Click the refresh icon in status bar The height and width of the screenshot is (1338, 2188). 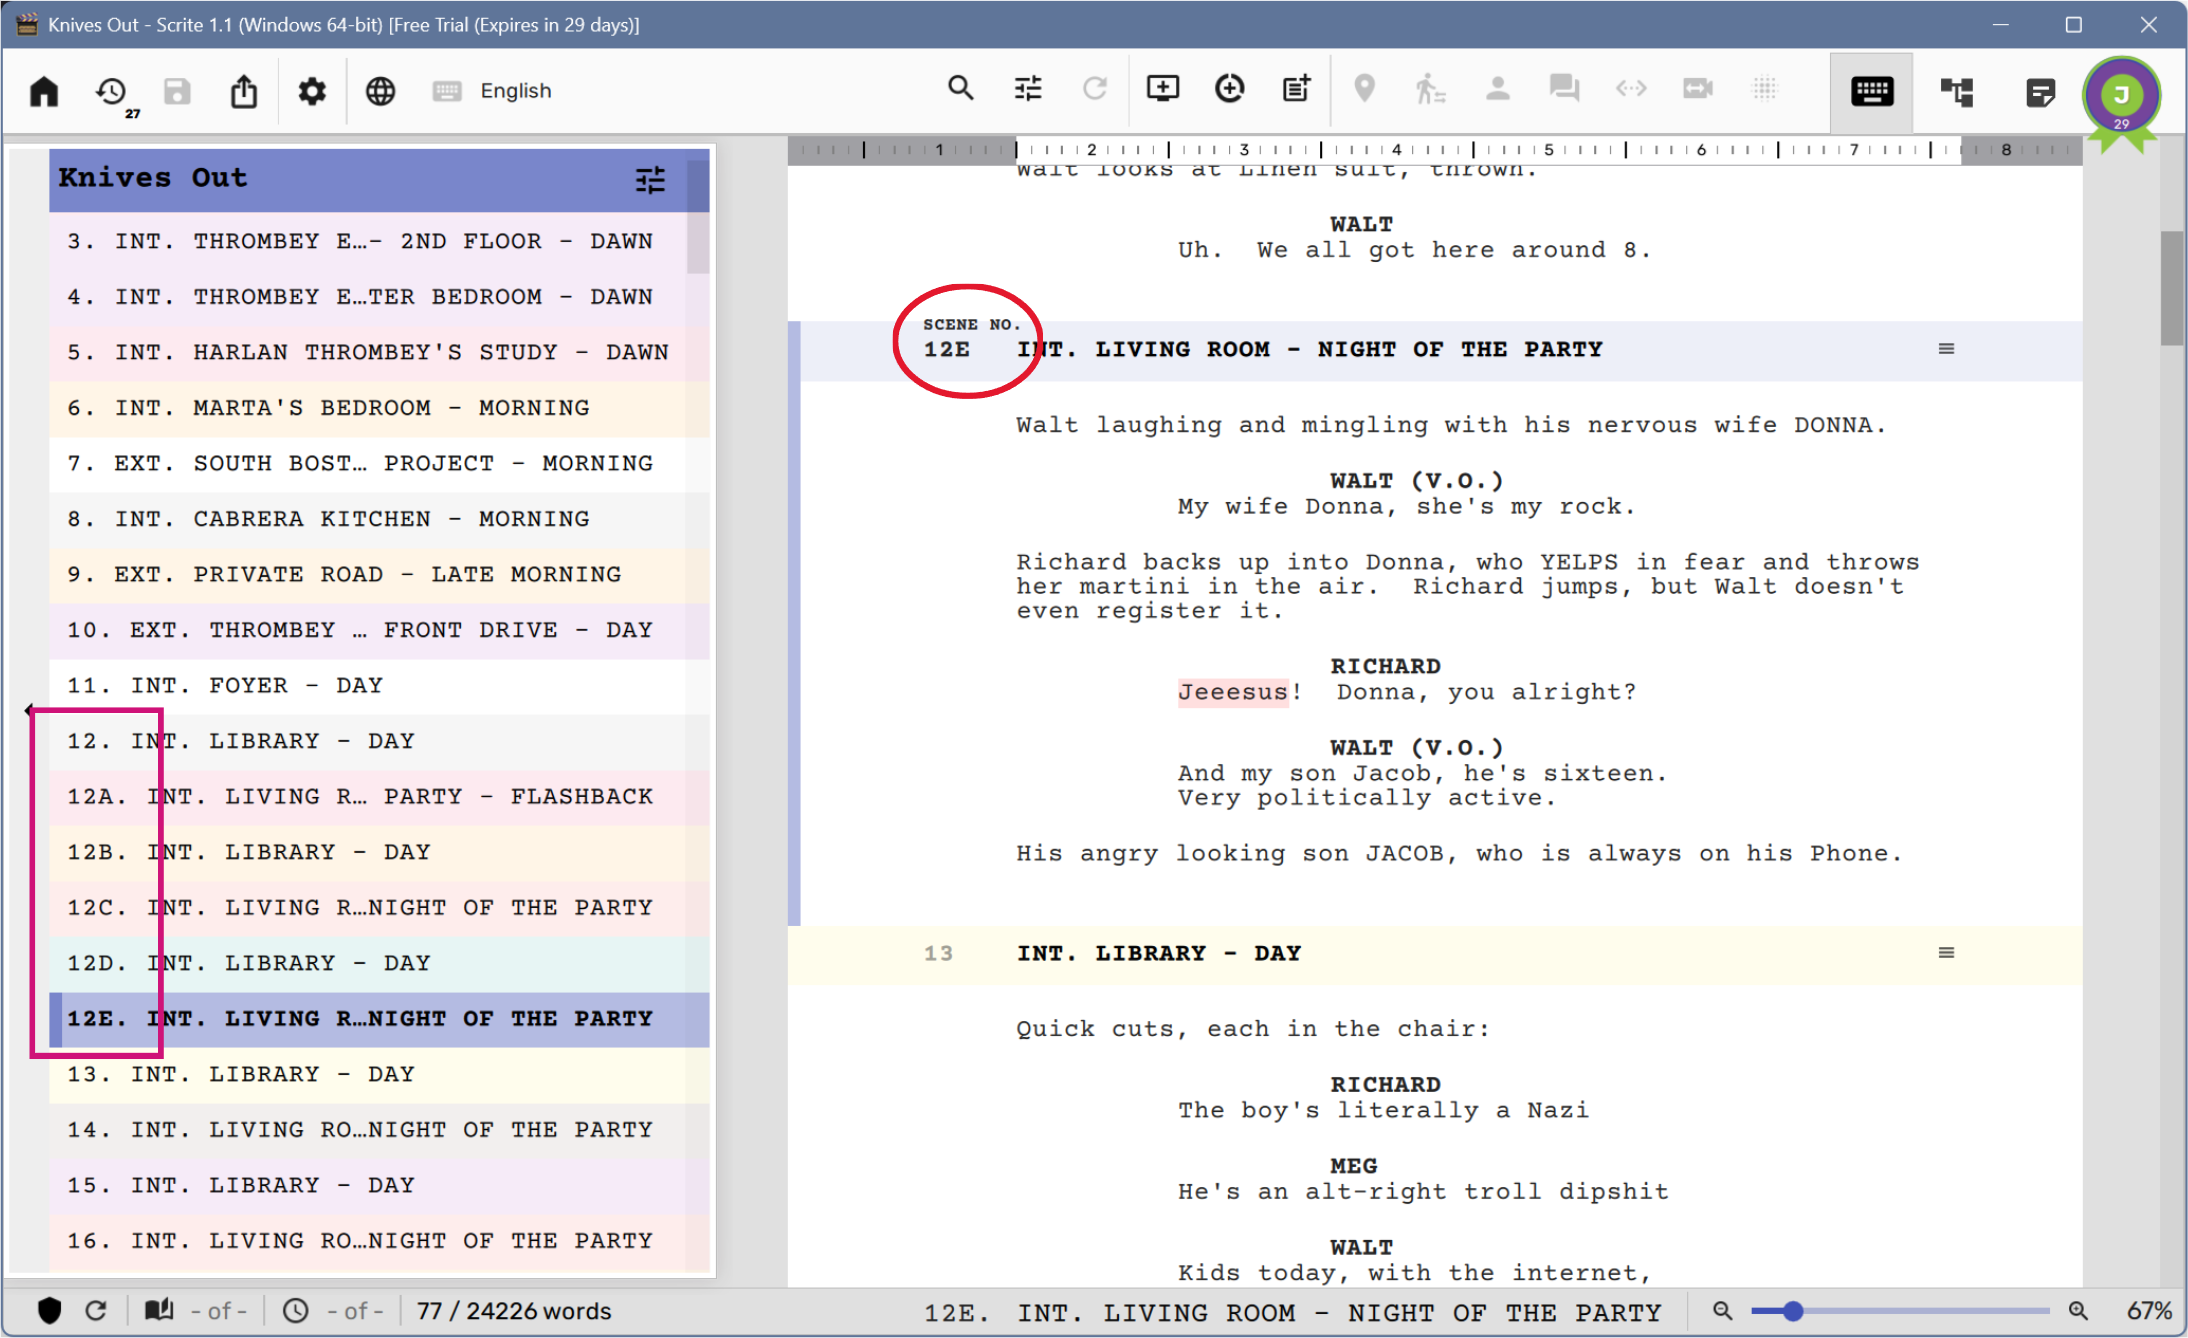pos(96,1310)
